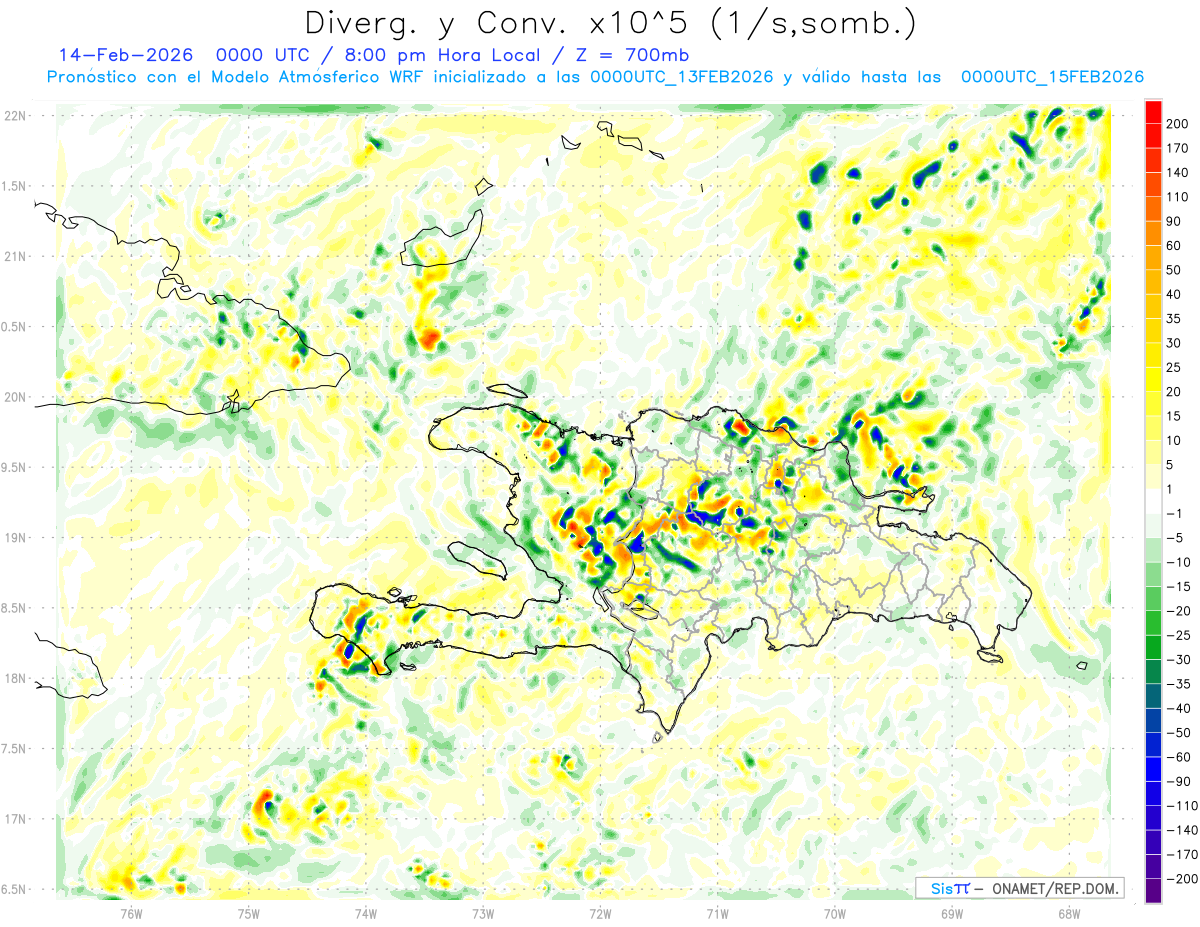Image resolution: width=1200 pixels, height=927 pixels.
Task: Click the '8.5N' latitude label
Action: click(x=15, y=608)
